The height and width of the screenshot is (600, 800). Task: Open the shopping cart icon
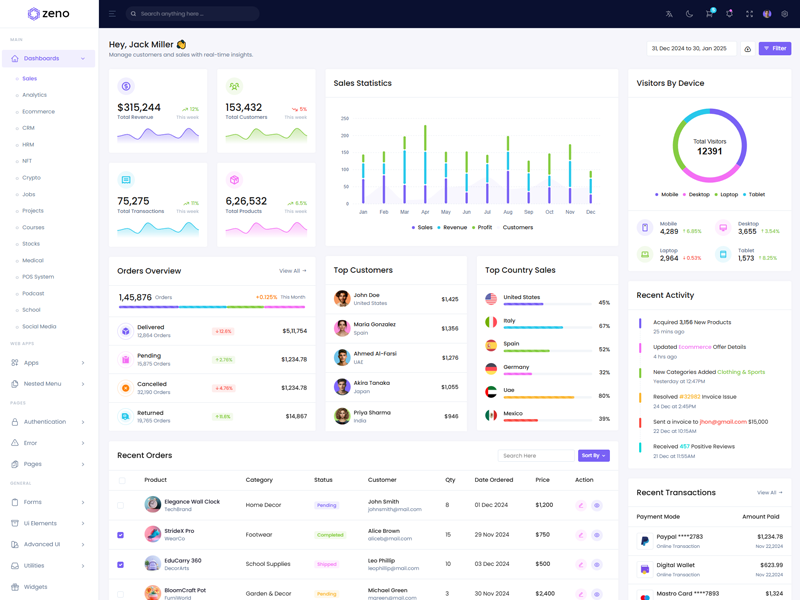click(x=709, y=14)
